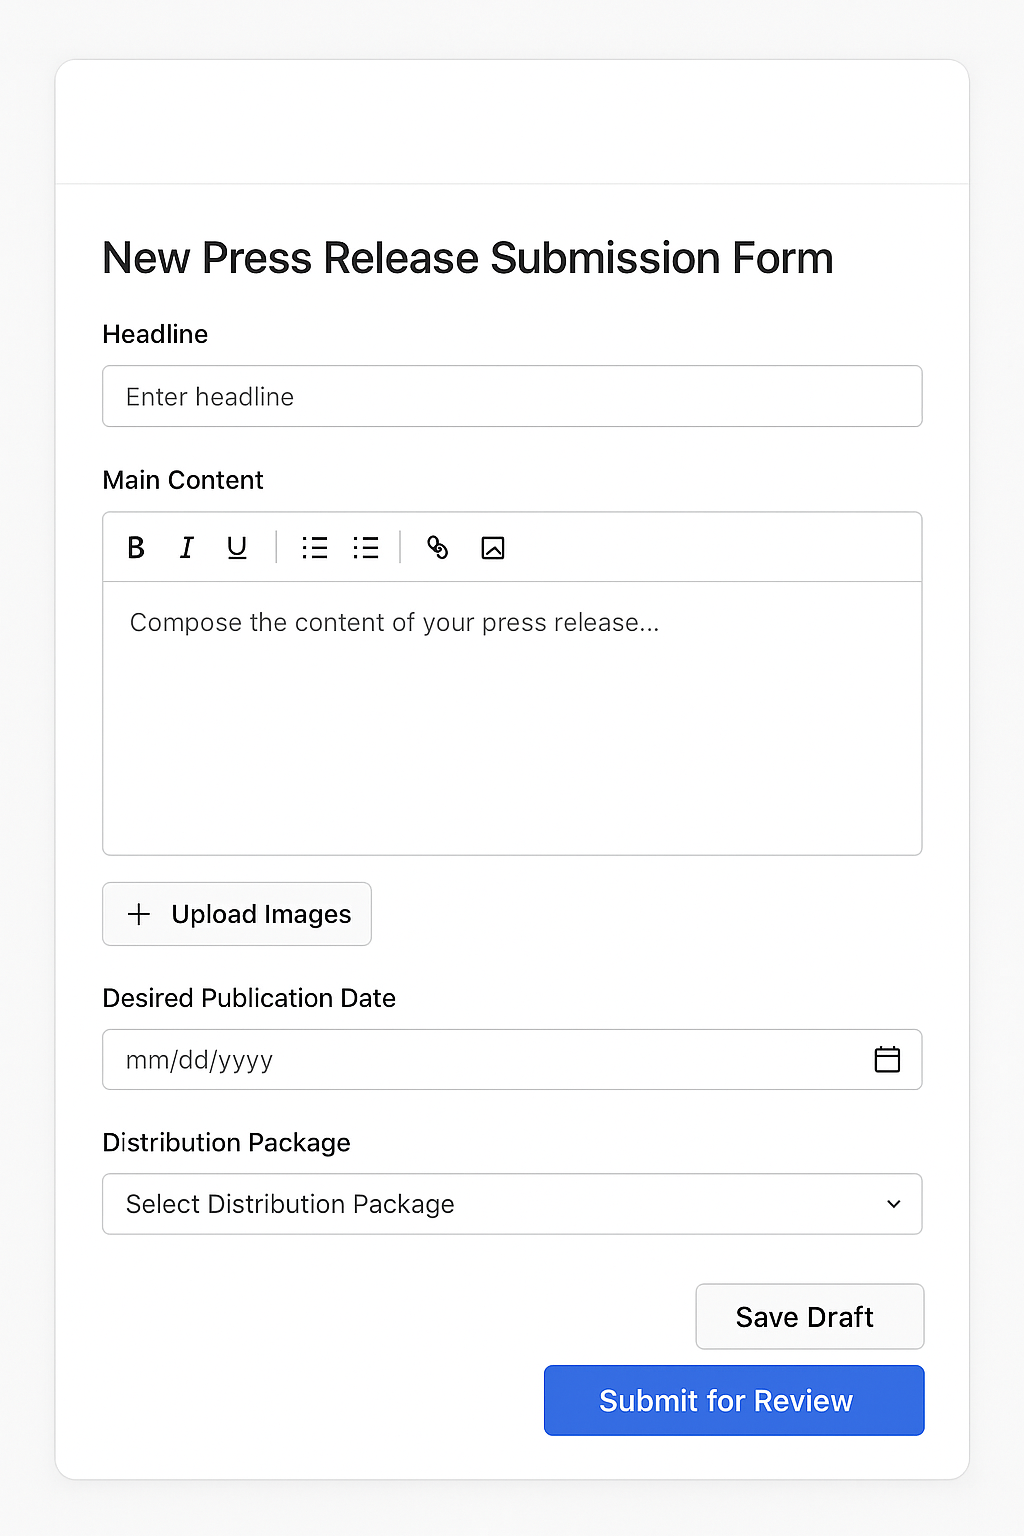1024x1536 pixels.
Task: Click the Upload Images button label
Action: click(x=261, y=914)
